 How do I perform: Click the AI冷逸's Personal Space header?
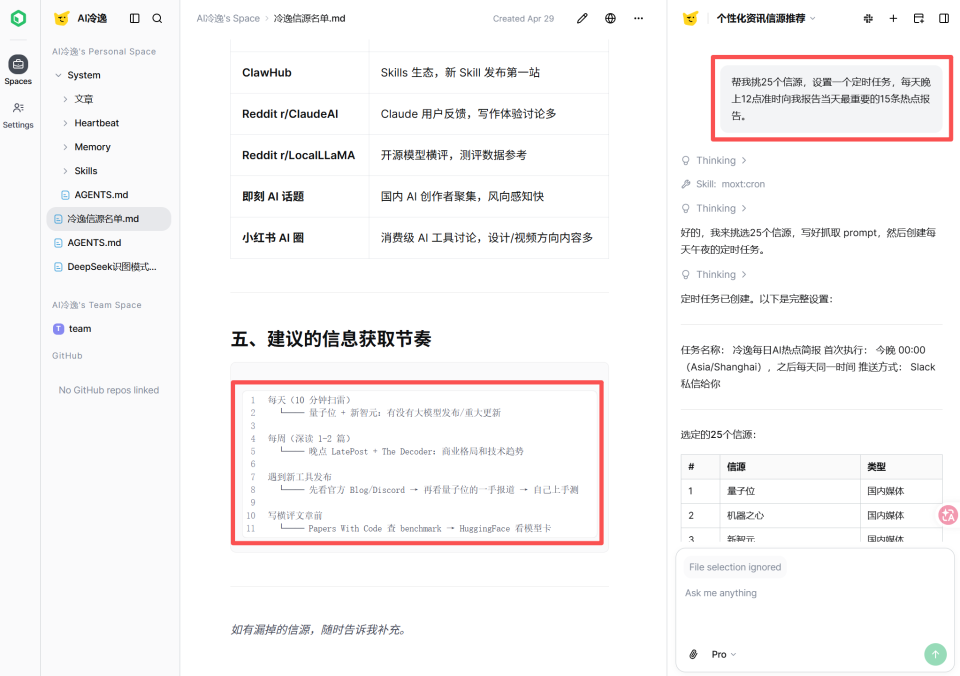(x=103, y=51)
